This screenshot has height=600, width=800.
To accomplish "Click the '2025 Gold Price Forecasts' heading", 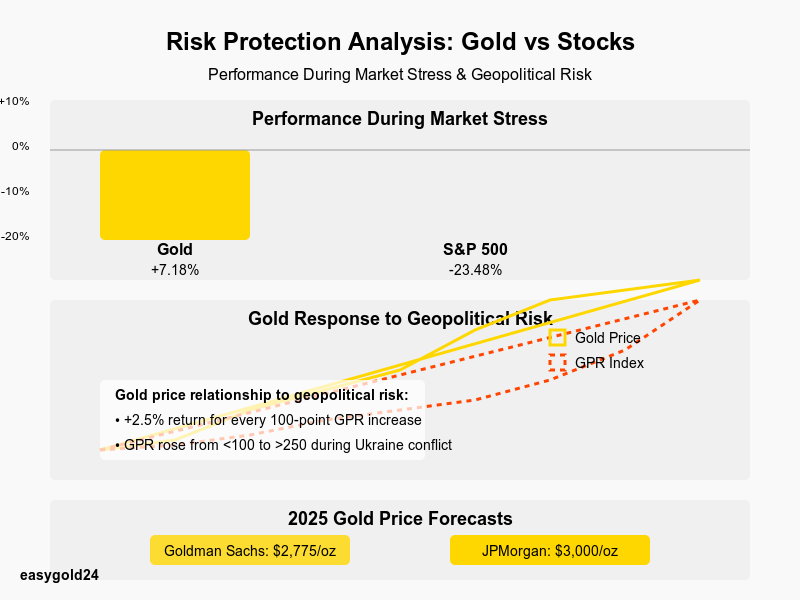I will 400,519.
